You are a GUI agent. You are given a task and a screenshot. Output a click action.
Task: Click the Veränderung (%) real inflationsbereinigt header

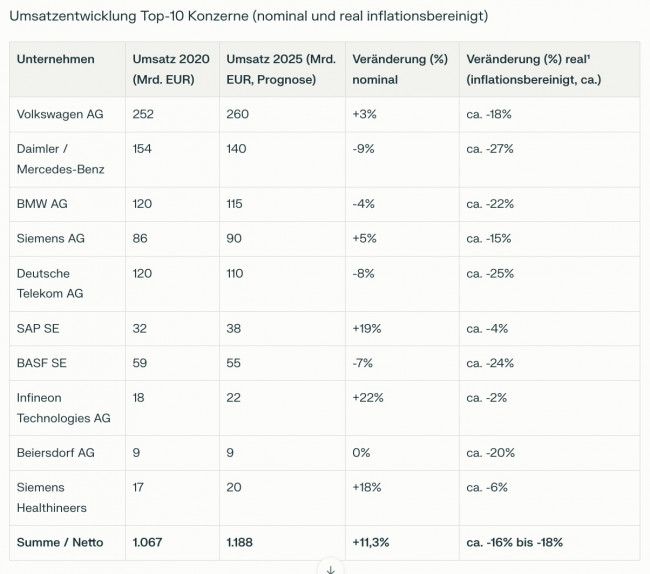[x=533, y=69]
